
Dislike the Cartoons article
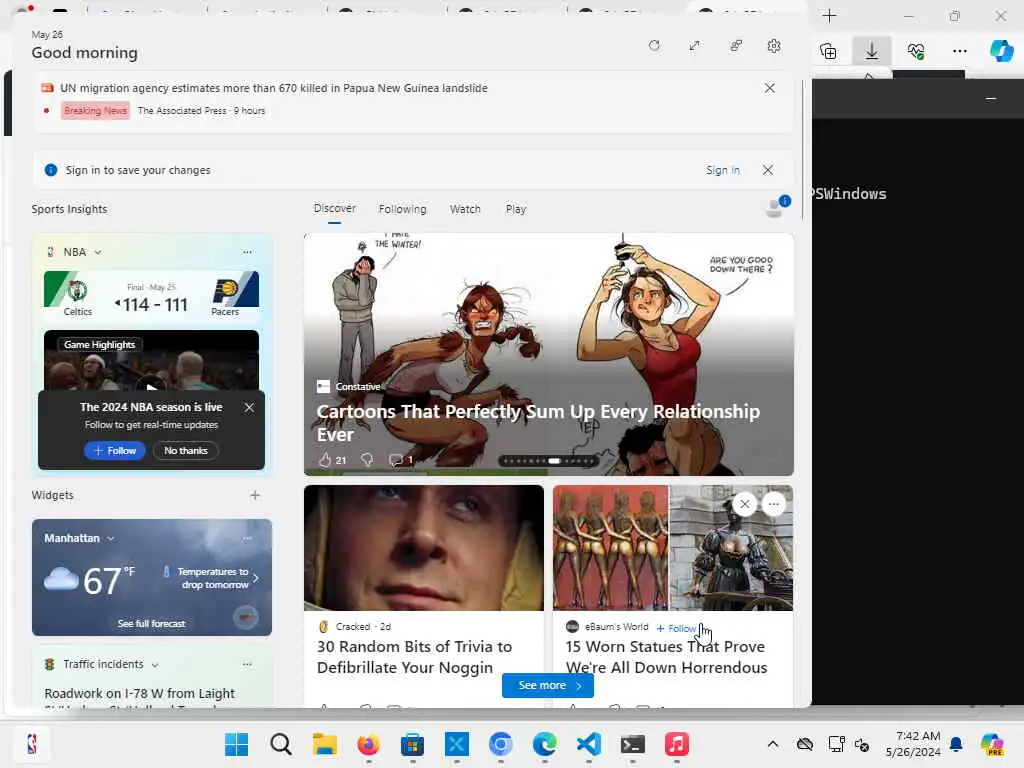tap(367, 460)
